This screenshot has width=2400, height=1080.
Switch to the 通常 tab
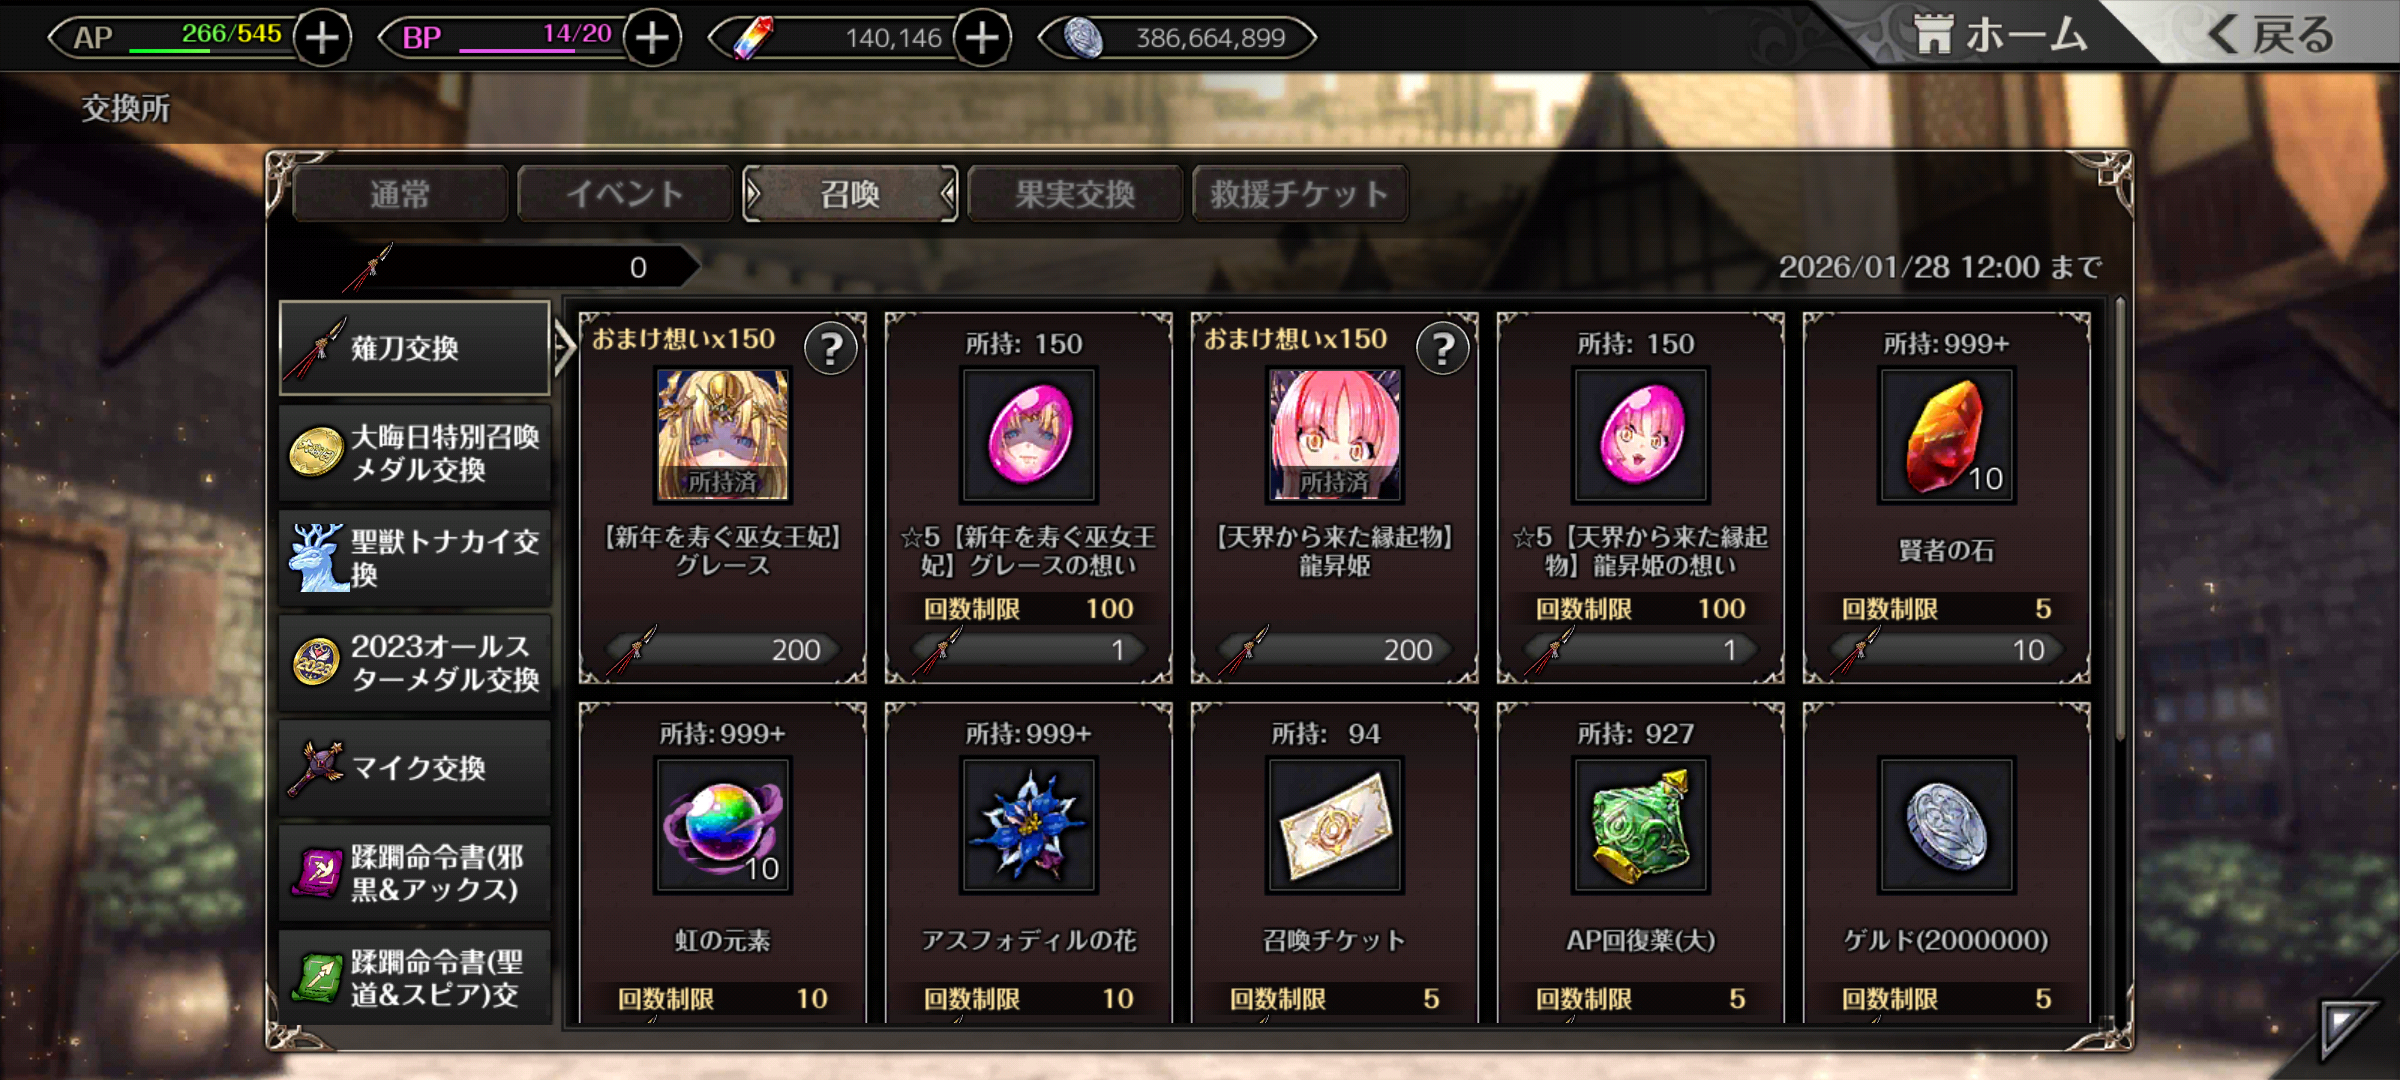pyautogui.click(x=400, y=193)
